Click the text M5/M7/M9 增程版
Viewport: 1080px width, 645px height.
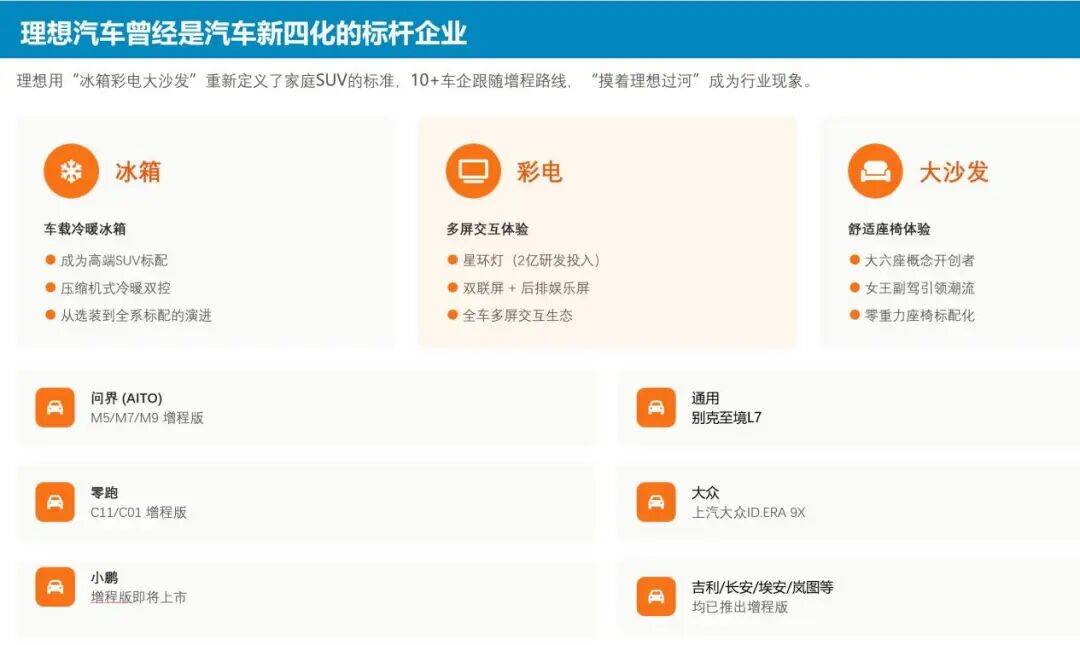click(x=147, y=418)
